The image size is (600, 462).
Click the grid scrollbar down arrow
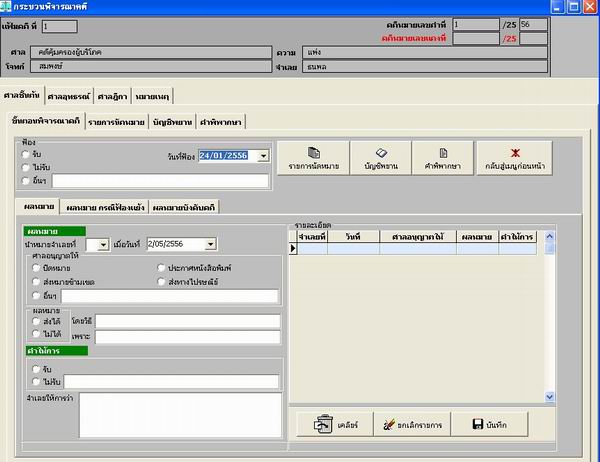pyautogui.click(x=549, y=397)
